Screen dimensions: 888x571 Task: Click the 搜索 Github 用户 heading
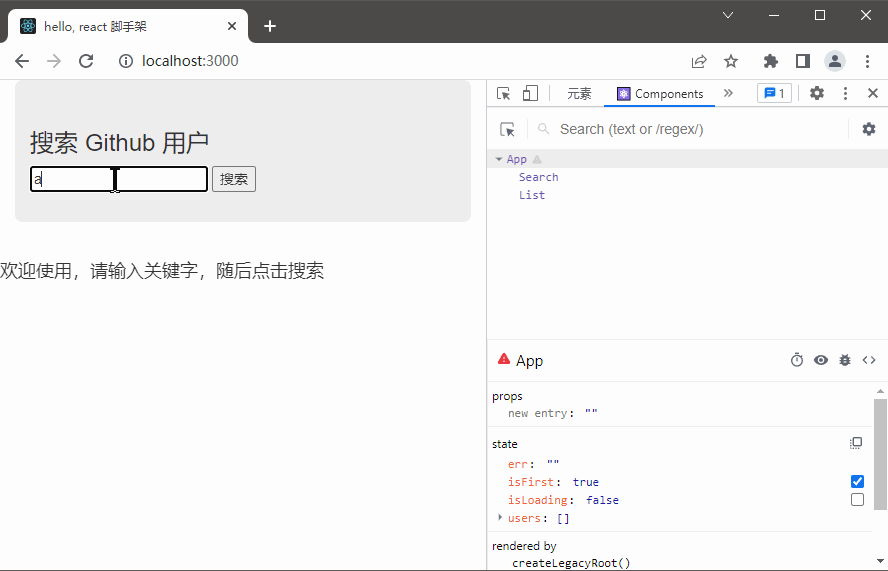pyautogui.click(x=119, y=143)
